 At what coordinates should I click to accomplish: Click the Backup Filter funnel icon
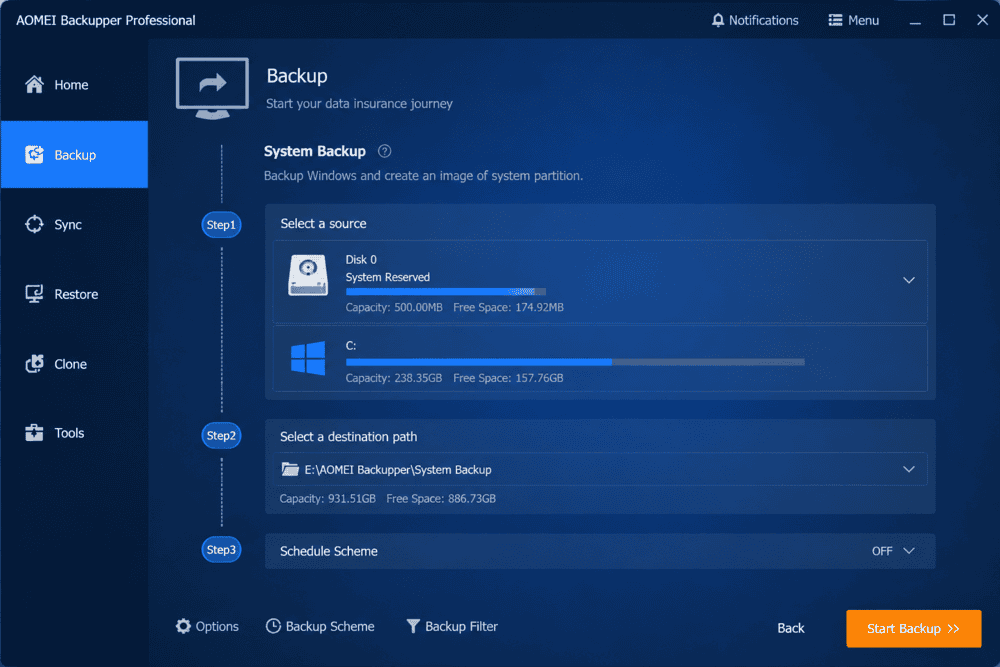pos(413,626)
